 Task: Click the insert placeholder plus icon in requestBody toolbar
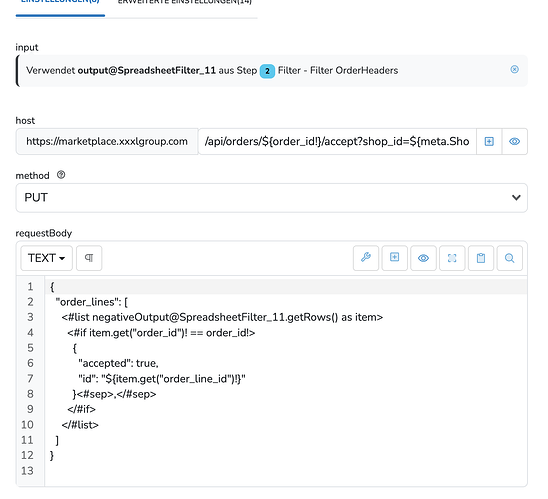(395, 258)
